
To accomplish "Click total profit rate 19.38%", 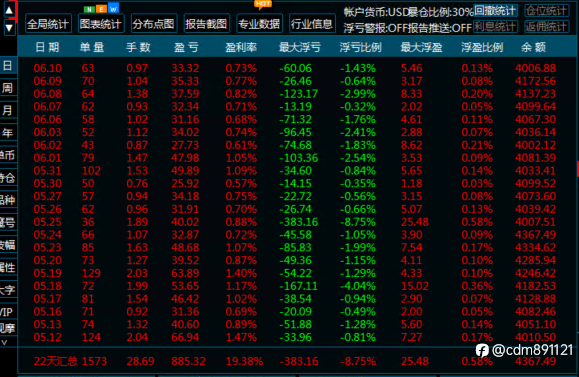I will pyautogui.click(x=244, y=361).
